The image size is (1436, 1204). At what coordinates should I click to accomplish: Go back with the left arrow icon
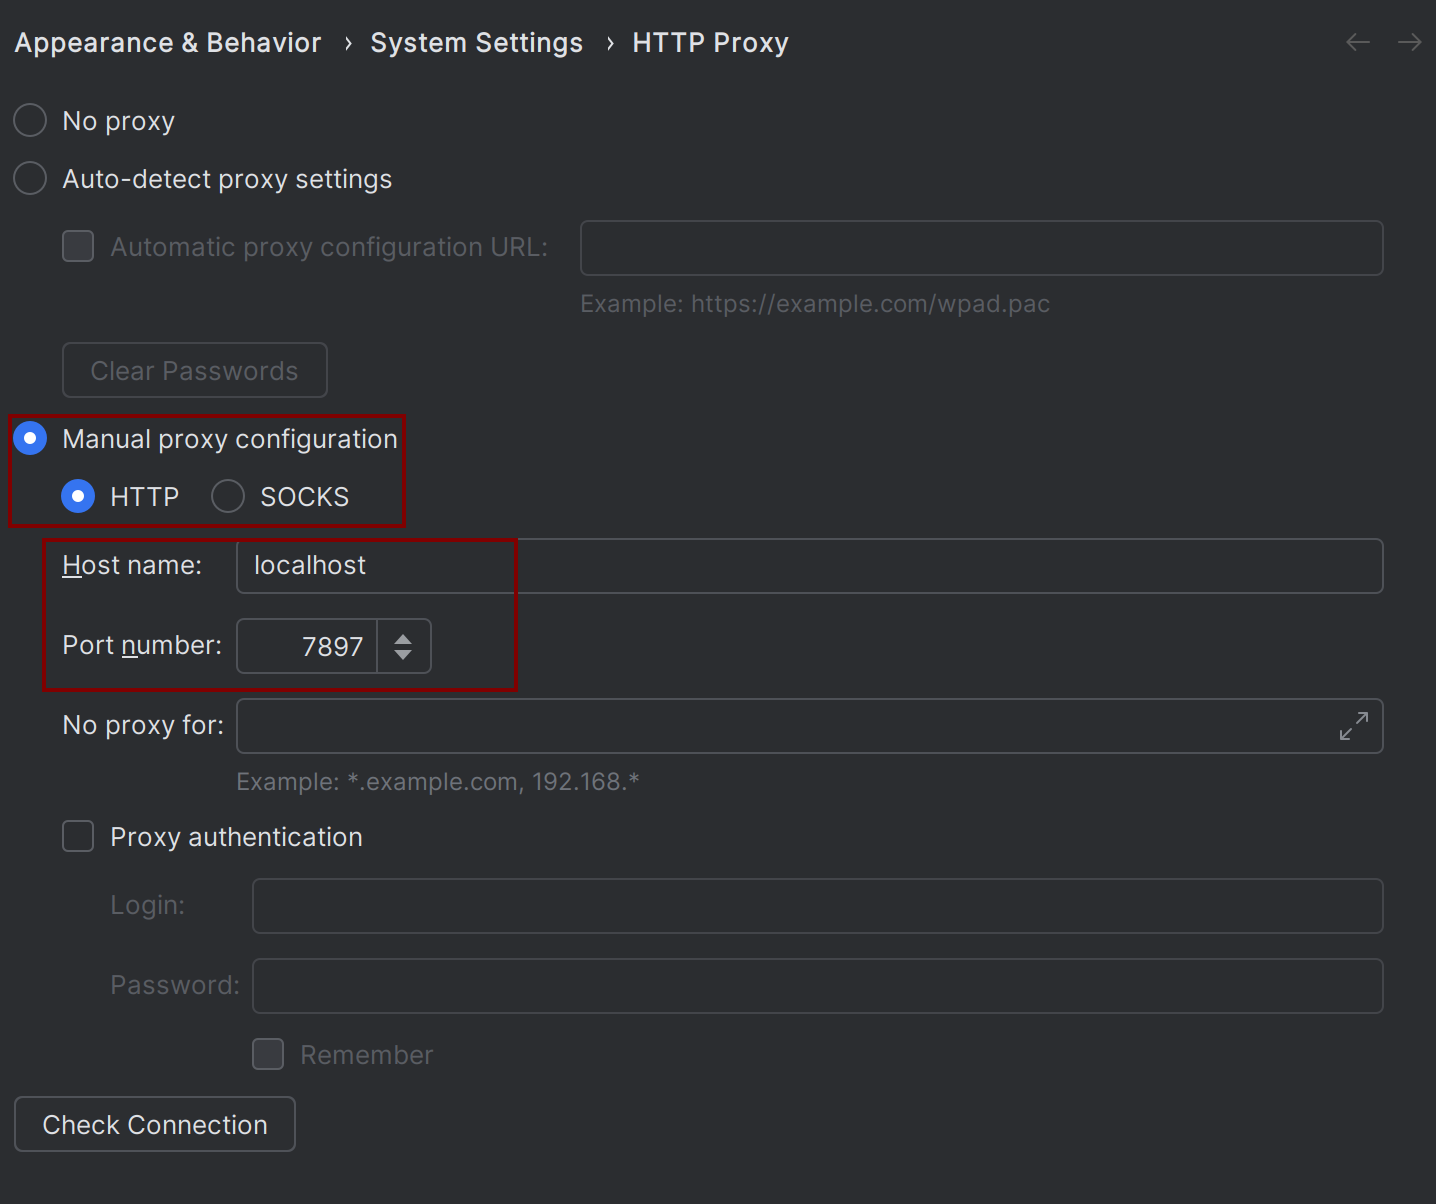pyautogui.click(x=1357, y=42)
